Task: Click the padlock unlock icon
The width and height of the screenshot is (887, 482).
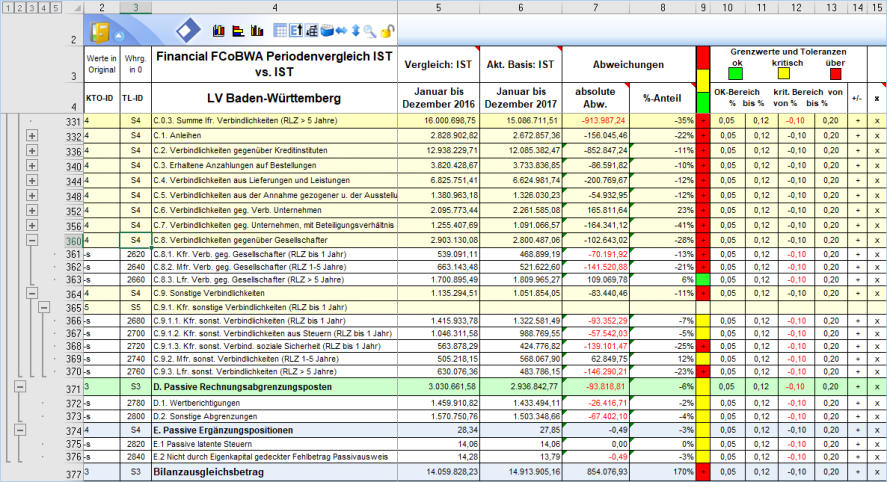Action: [386, 32]
